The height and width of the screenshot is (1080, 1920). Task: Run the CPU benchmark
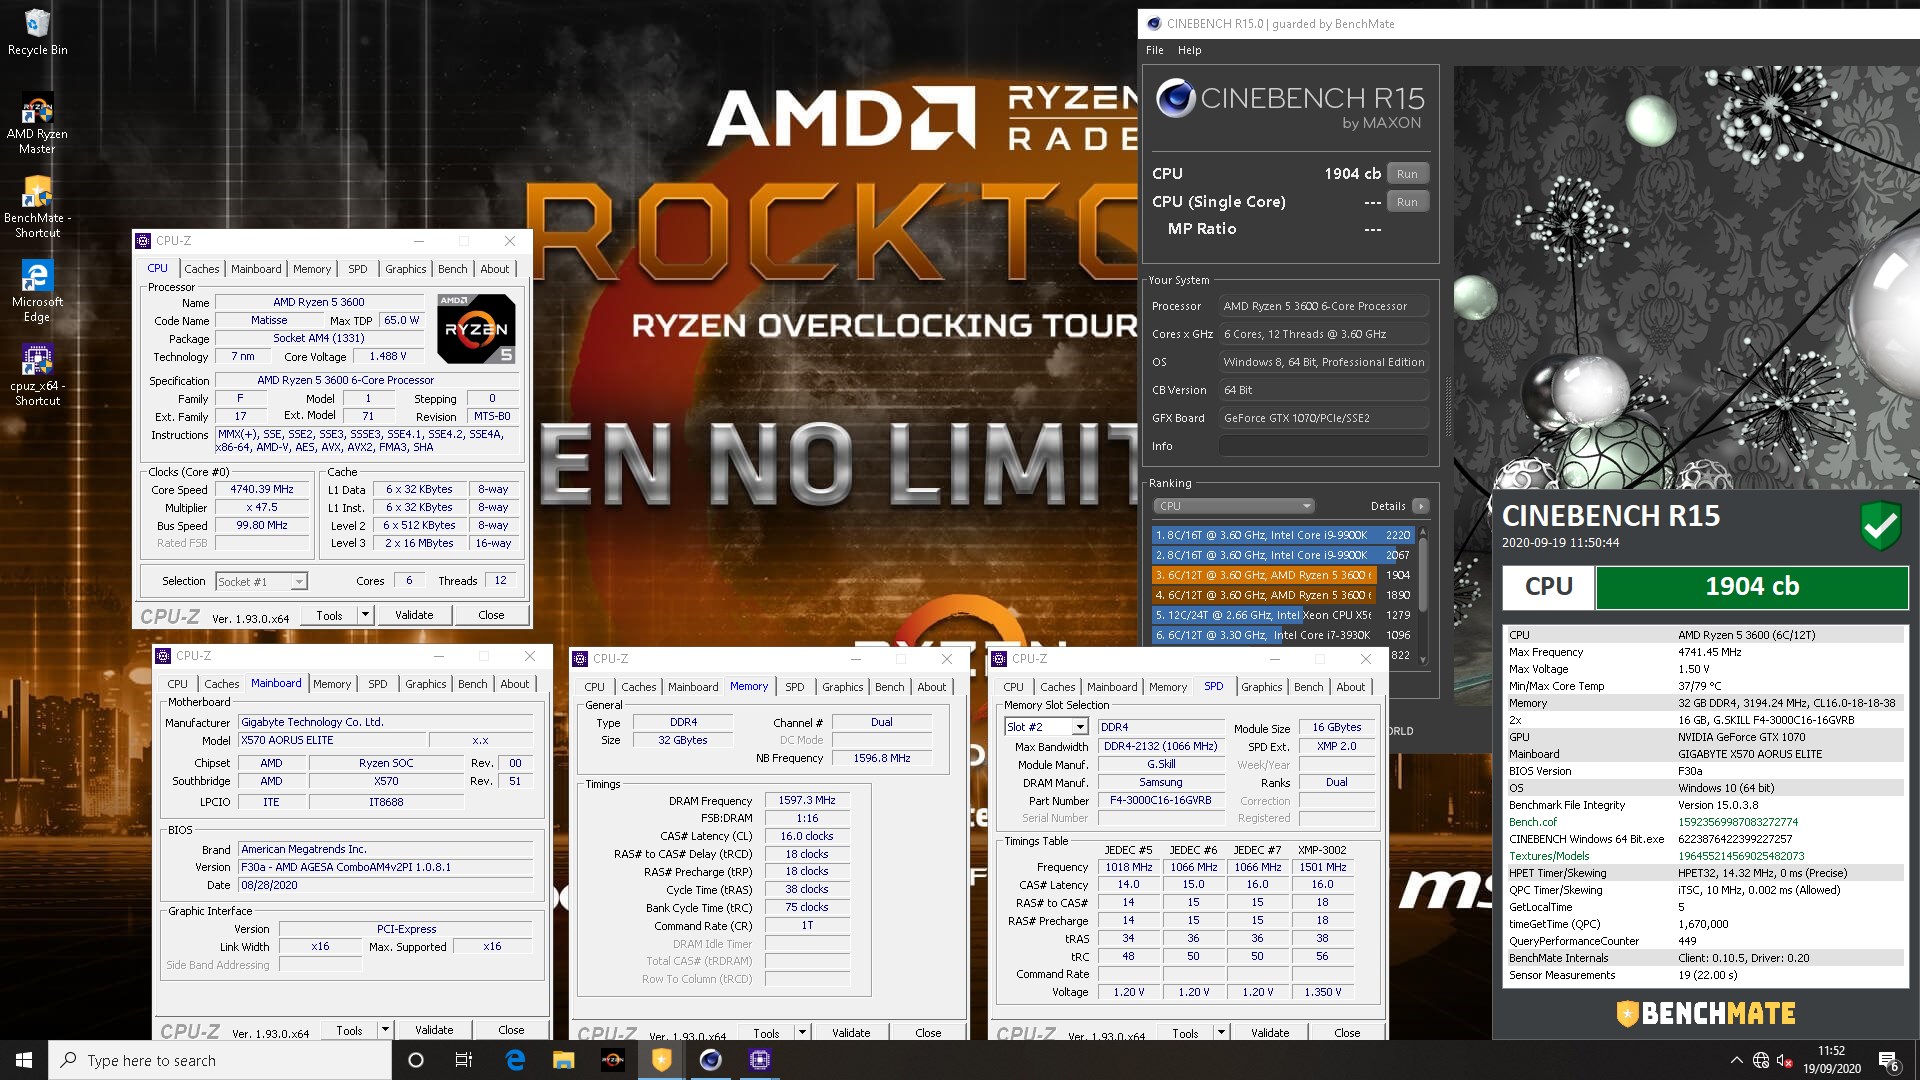tap(1407, 174)
